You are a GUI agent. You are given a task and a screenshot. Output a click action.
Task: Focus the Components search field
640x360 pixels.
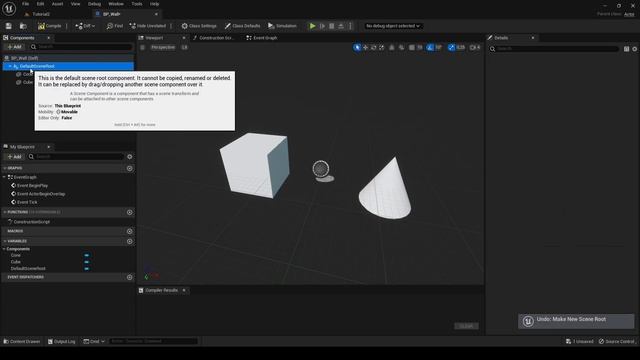[82, 47]
